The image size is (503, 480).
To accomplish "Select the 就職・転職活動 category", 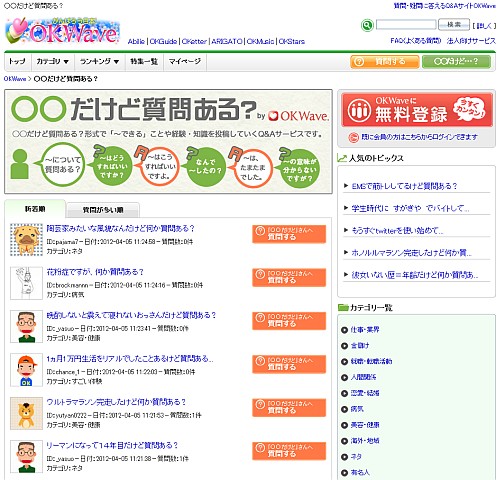I will pyautogui.click(x=371, y=361).
